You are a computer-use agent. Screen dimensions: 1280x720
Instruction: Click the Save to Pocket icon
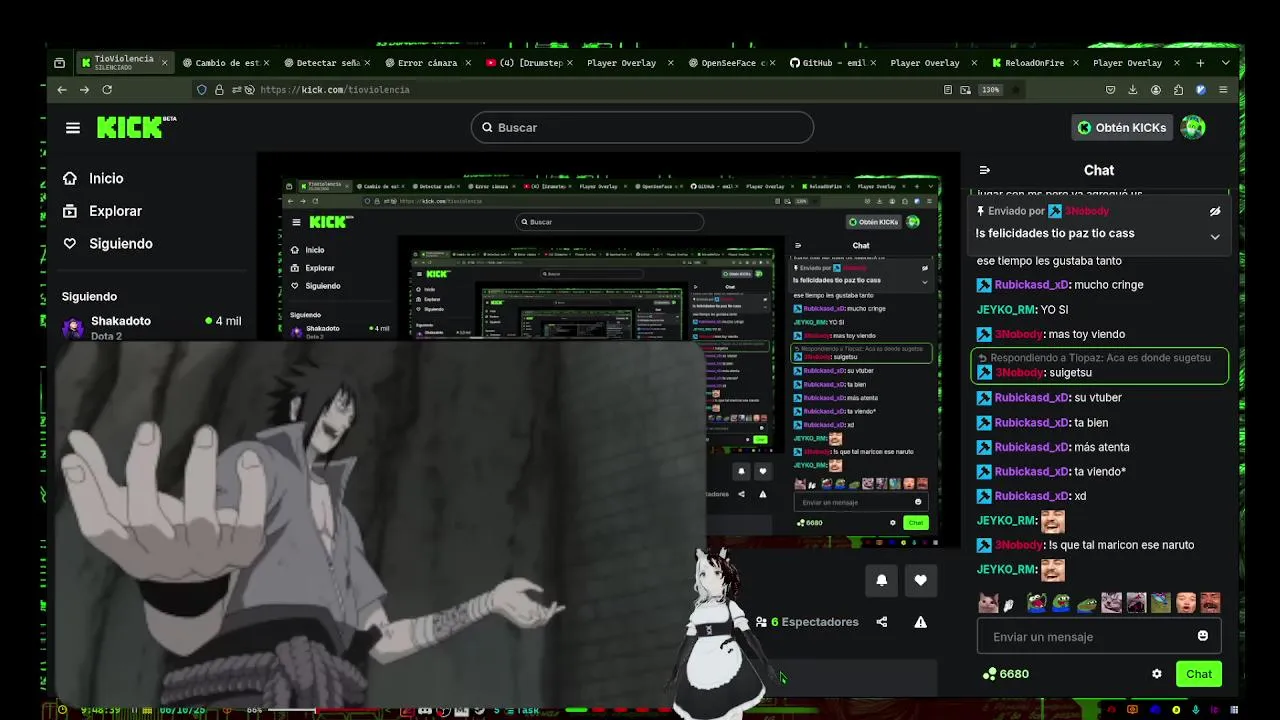coord(1110,90)
